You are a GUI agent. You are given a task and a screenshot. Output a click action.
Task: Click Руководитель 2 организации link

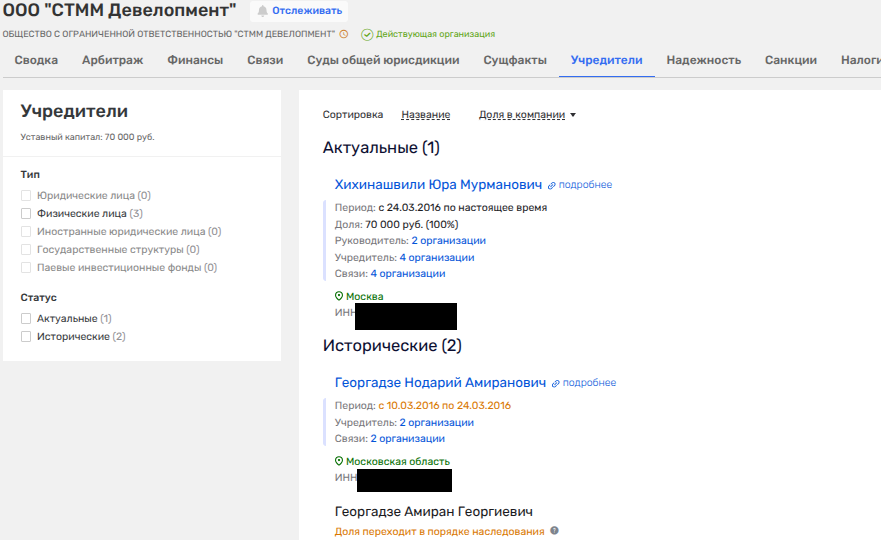(448, 241)
